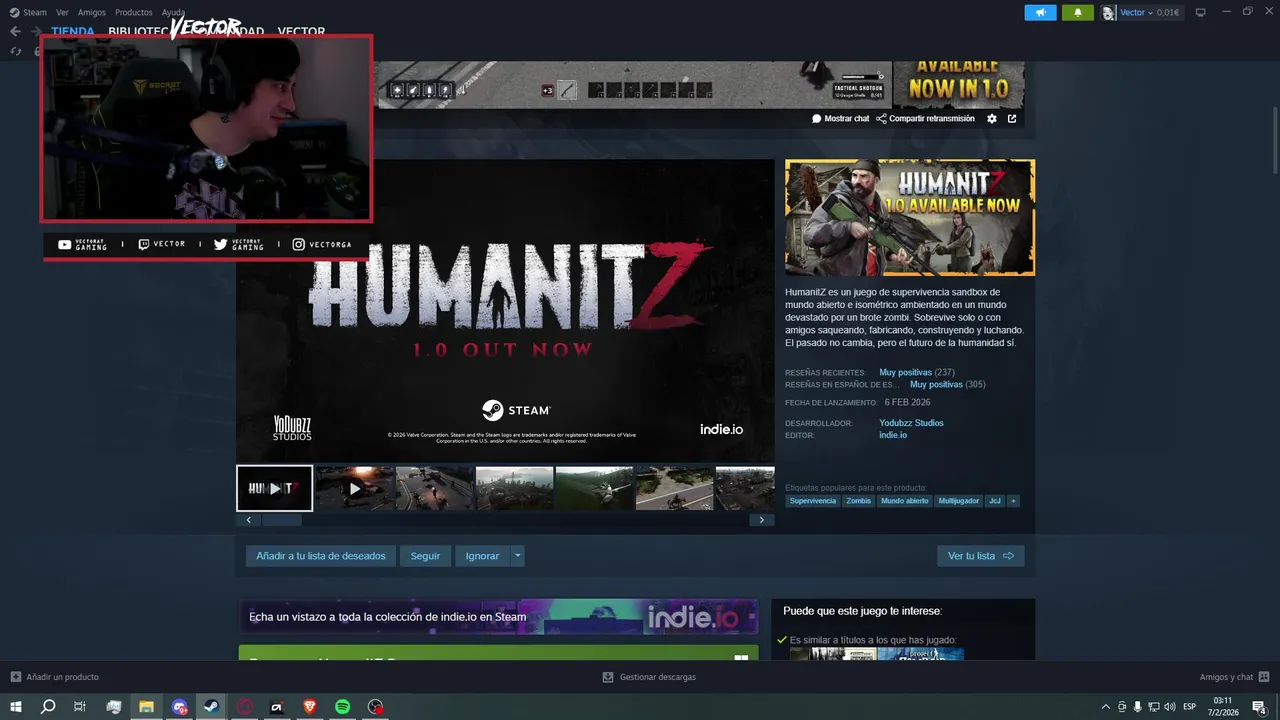Screen dimensions: 1280x720
Task: Open the Amigos y chat icon
Action: point(1264,677)
